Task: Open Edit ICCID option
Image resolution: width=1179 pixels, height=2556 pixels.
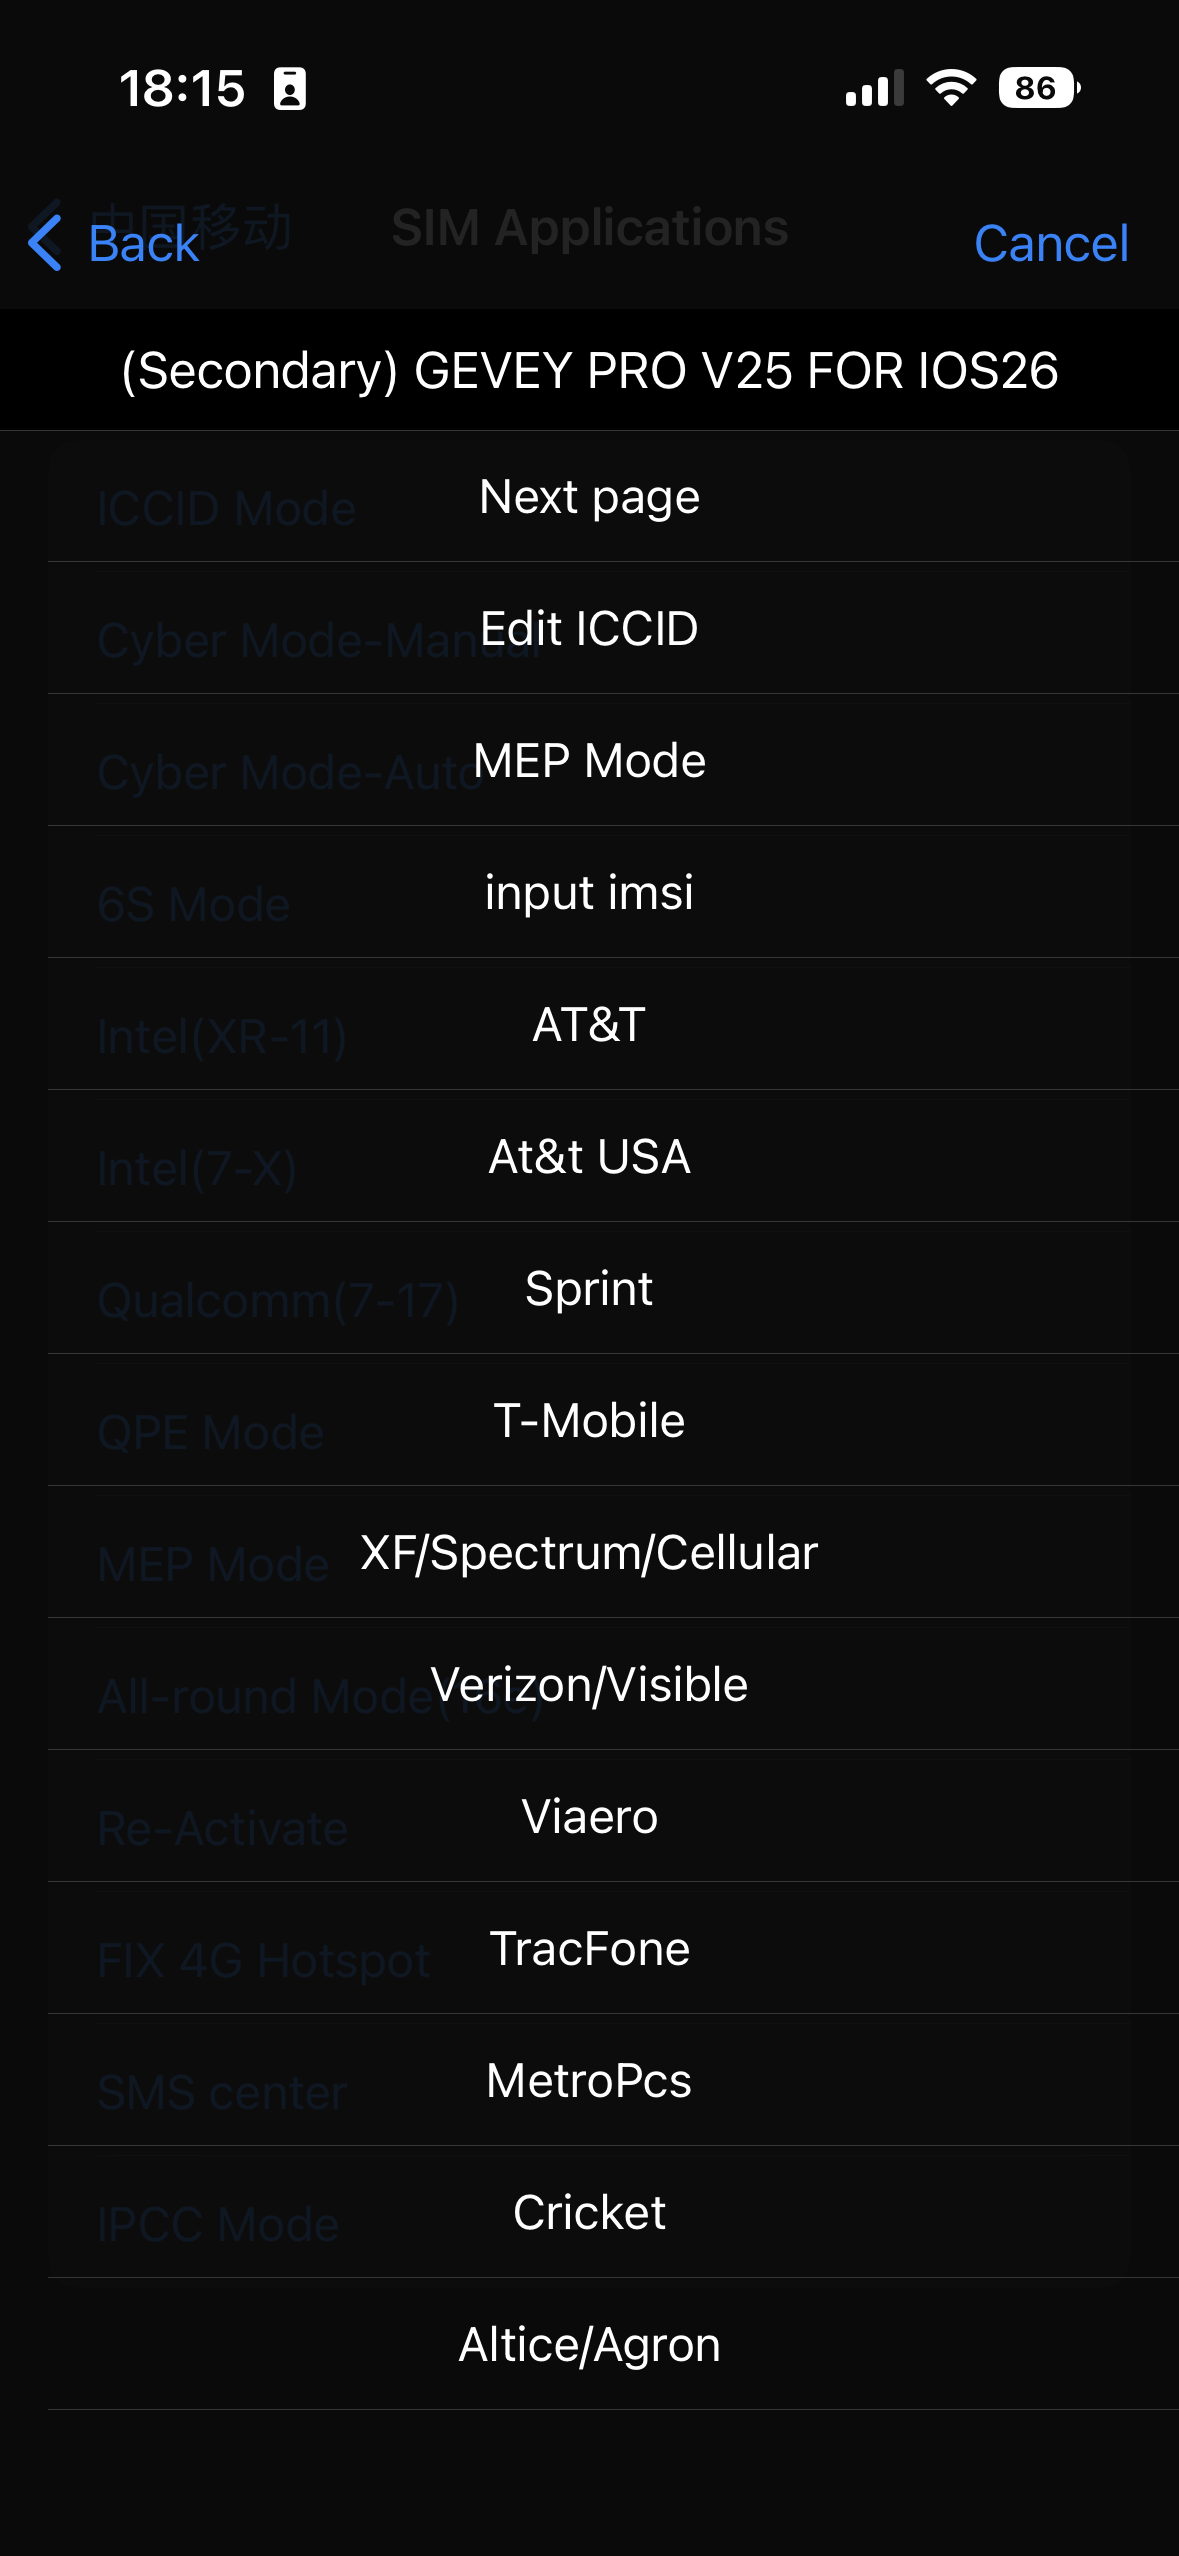Action: click(589, 629)
